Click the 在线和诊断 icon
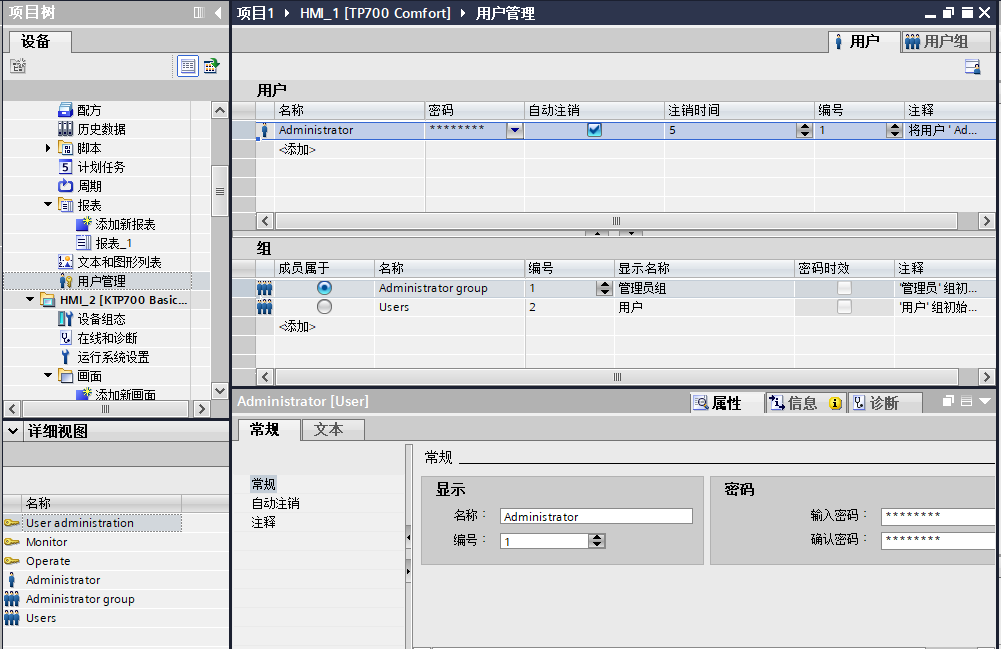Viewport: 1001px width, 649px height. [65, 338]
